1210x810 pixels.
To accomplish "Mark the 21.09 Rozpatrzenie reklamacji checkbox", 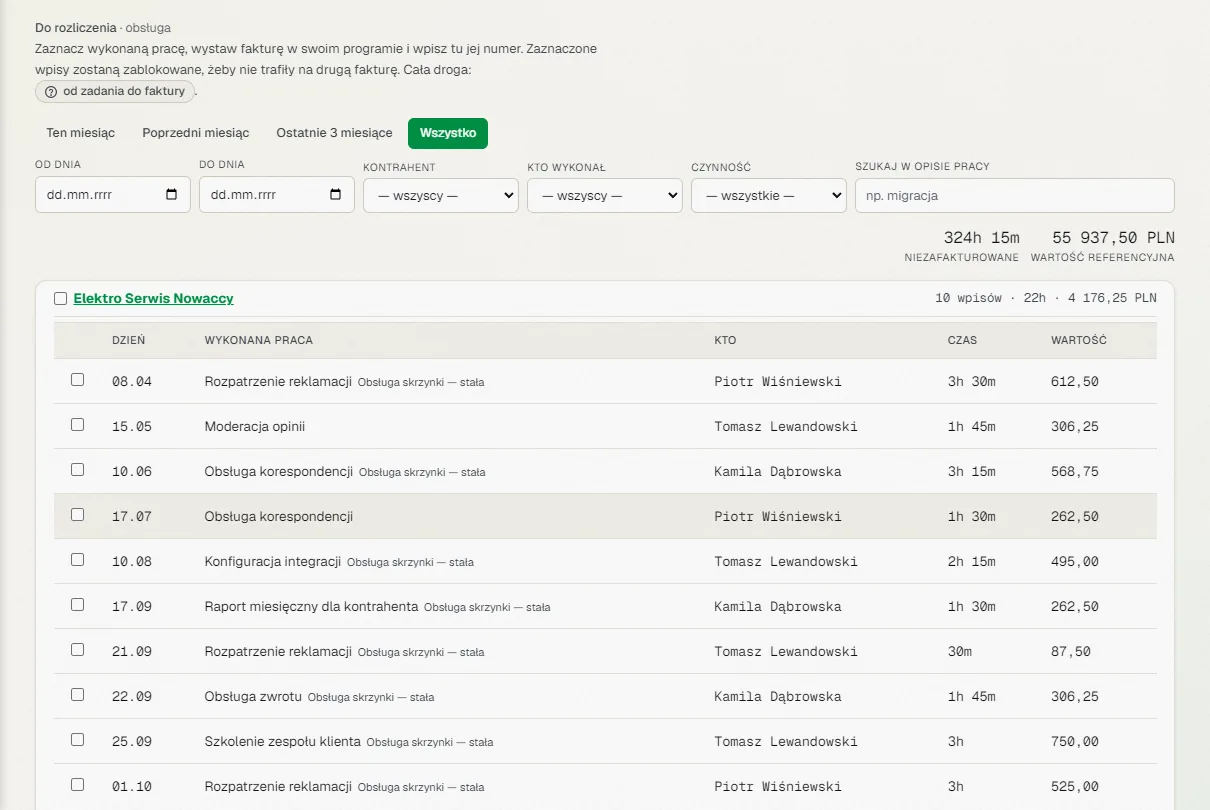I will tap(78, 650).
